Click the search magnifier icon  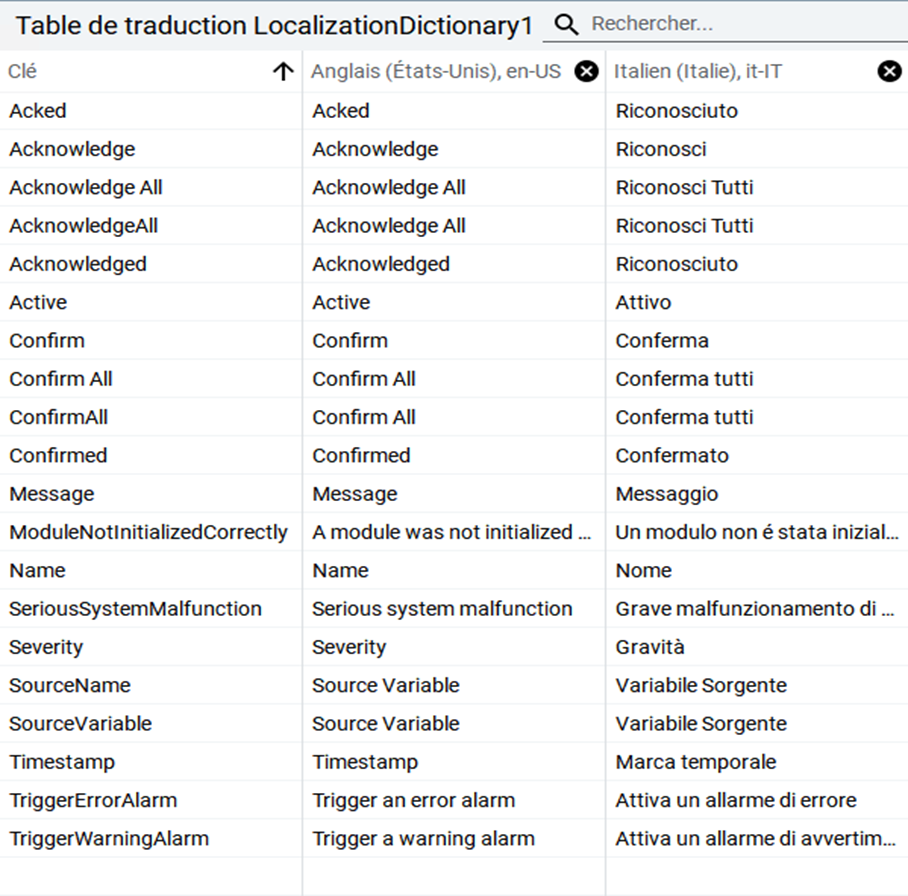566,25
